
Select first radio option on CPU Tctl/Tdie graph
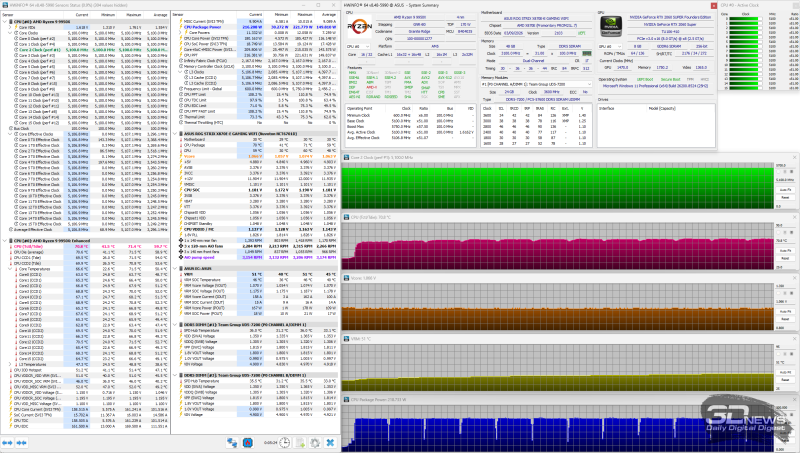pos(778,232)
